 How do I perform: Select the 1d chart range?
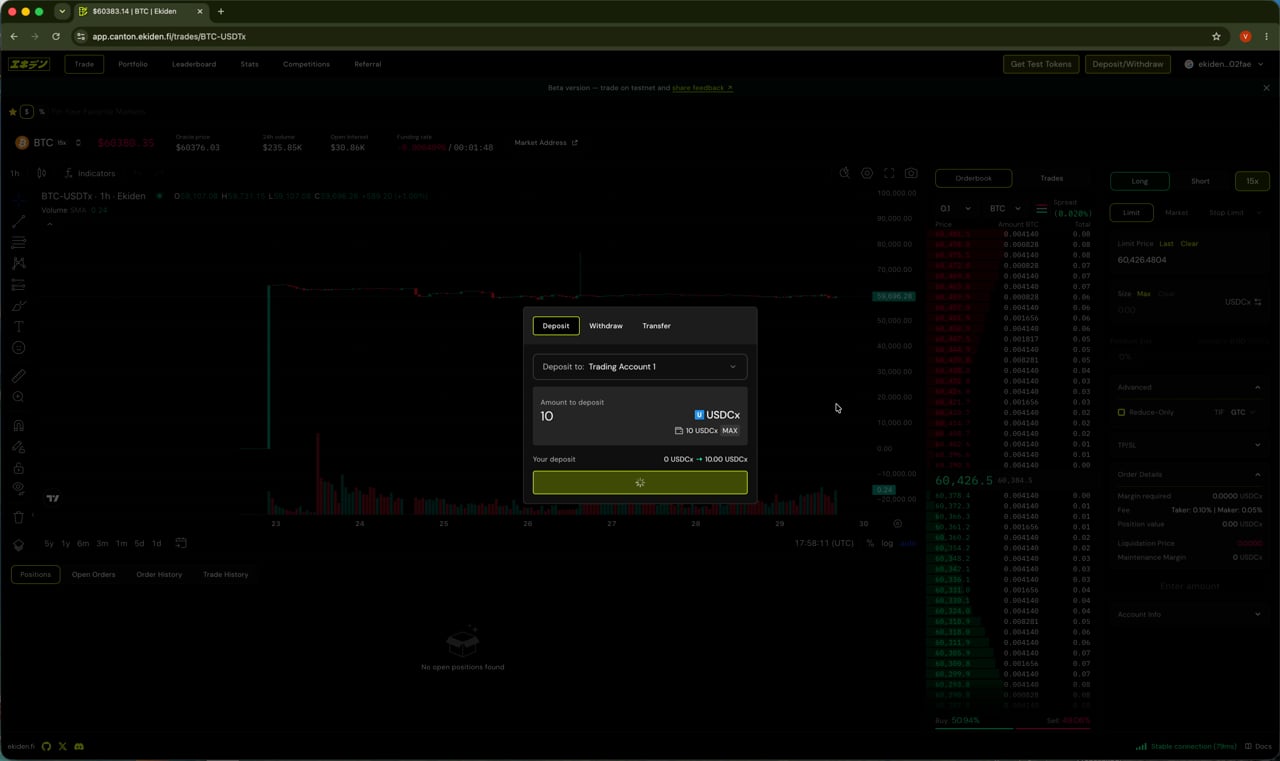point(156,543)
